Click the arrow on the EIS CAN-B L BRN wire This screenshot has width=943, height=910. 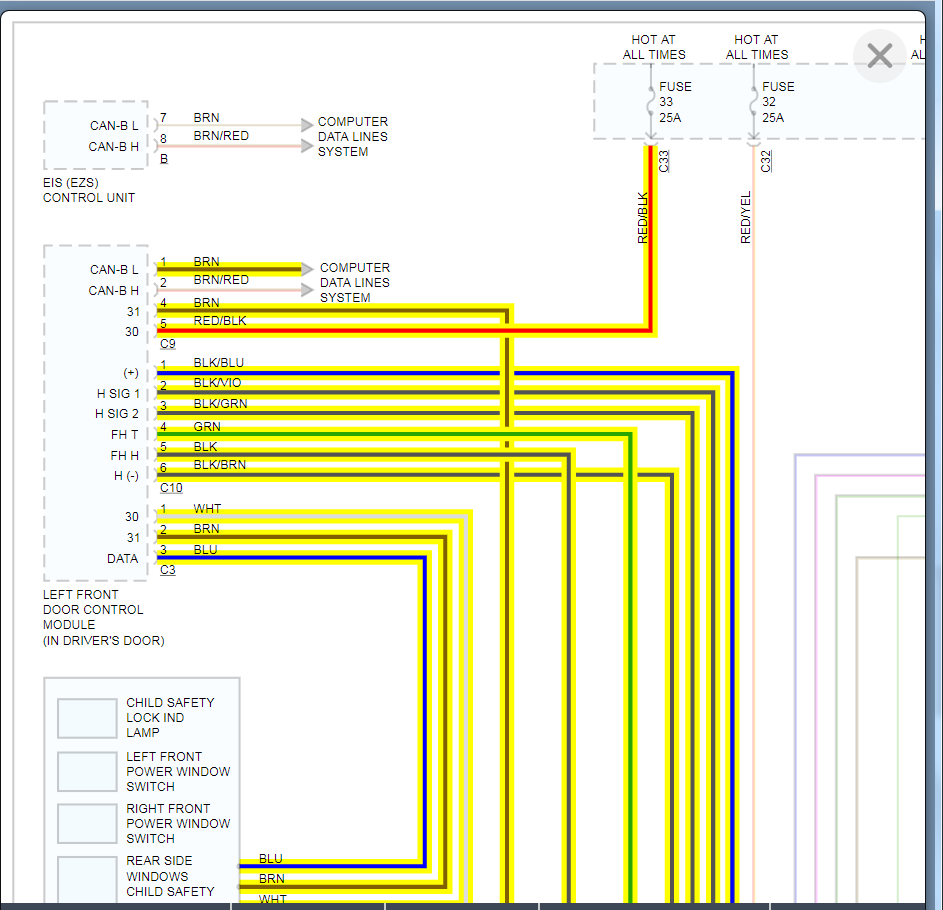pos(306,126)
